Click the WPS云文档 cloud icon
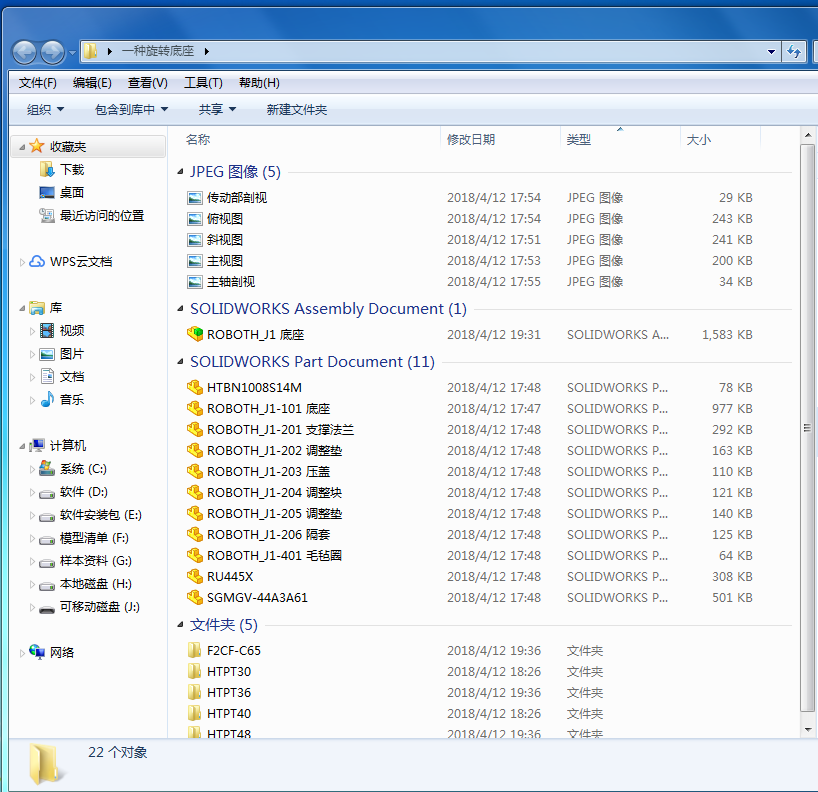 pyautogui.click(x=37, y=261)
